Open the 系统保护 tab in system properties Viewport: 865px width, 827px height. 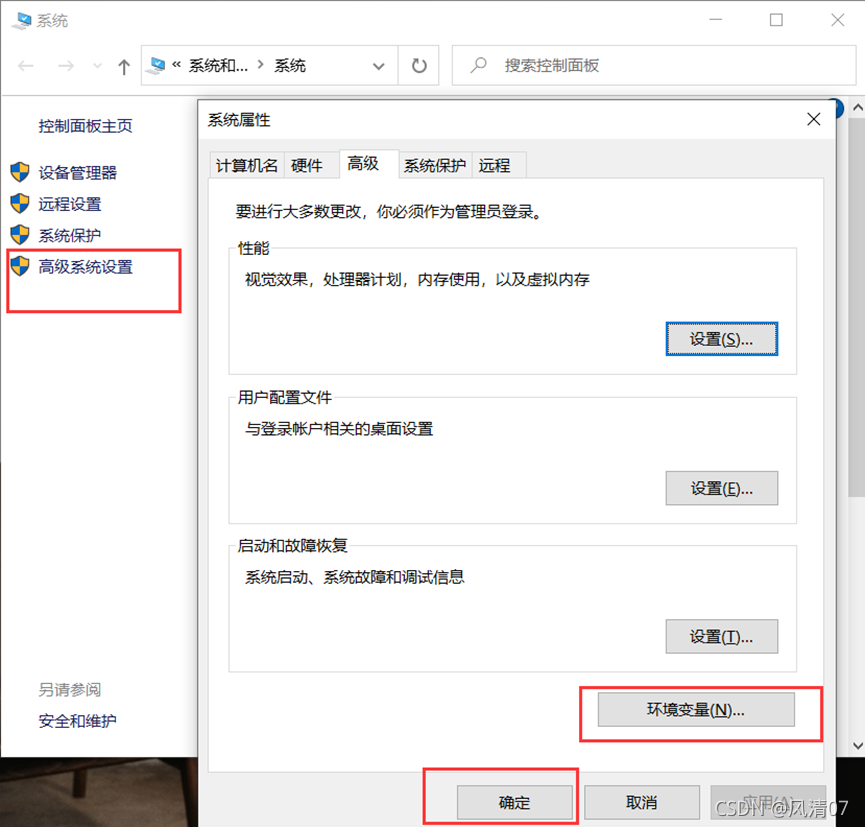pyautogui.click(x=434, y=165)
